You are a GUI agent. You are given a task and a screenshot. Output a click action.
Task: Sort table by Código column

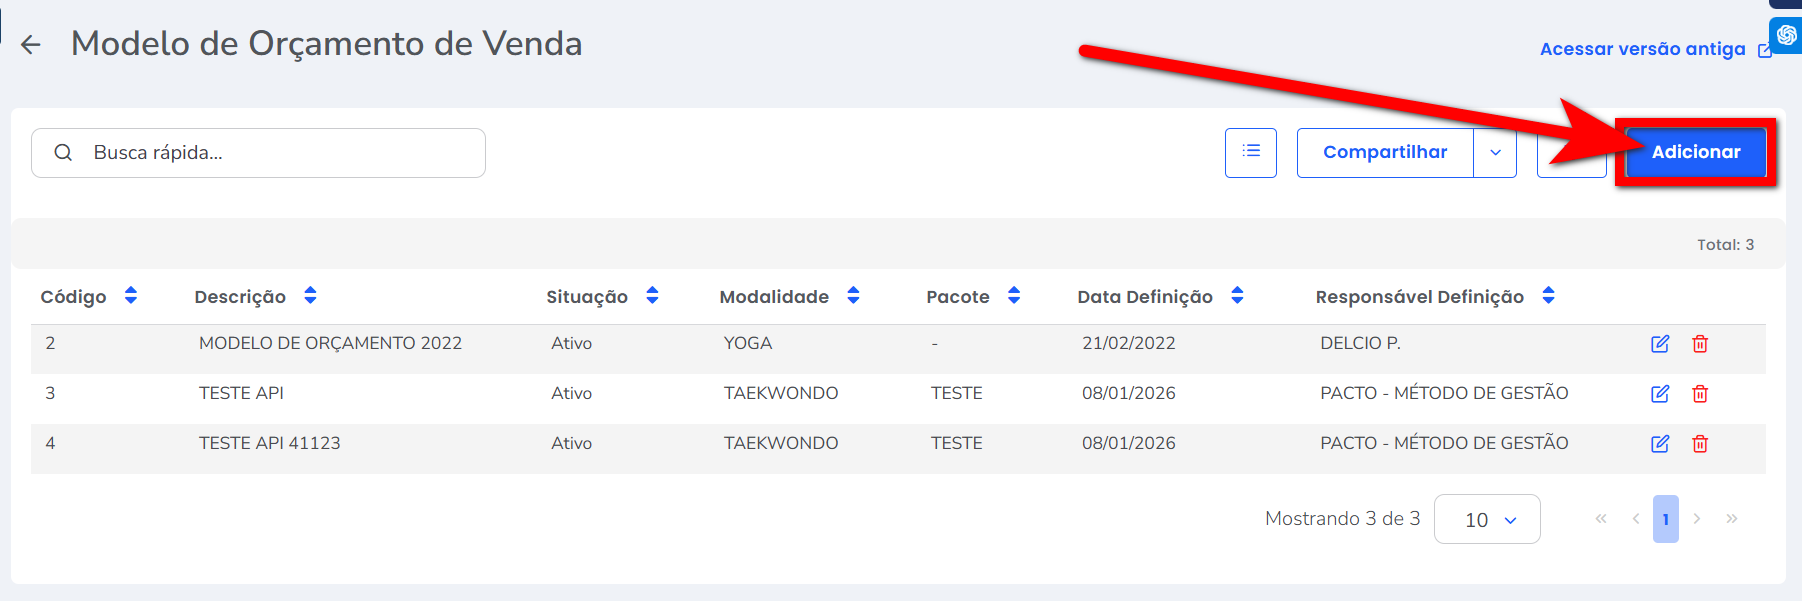tap(130, 296)
